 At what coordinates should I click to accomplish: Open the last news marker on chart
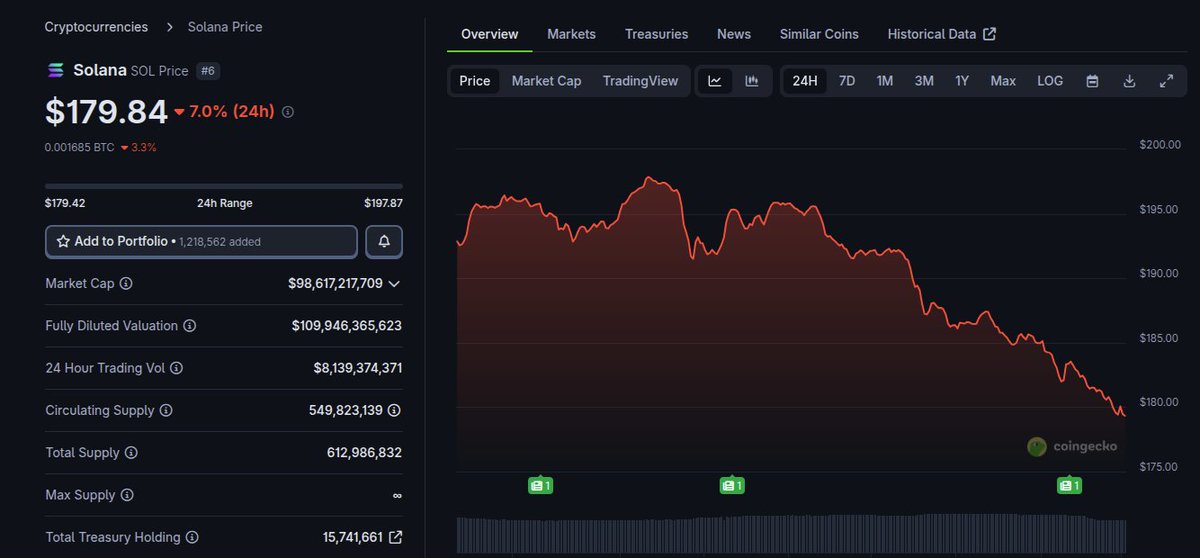click(x=1070, y=485)
